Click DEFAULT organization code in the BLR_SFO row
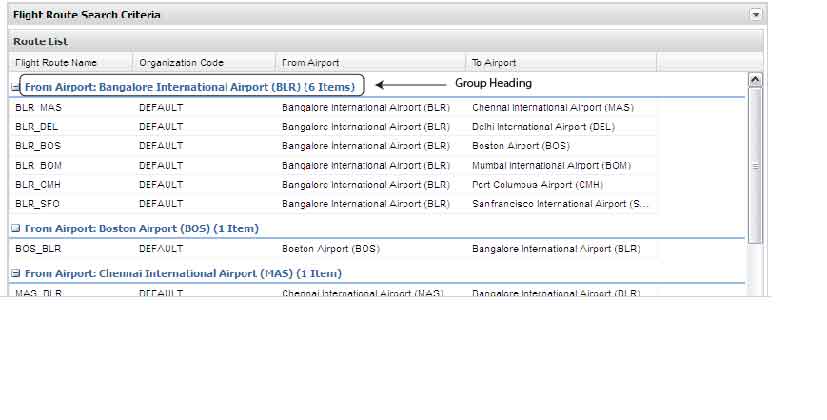The height and width of the screenshot is (420, 827). [161, 204]
